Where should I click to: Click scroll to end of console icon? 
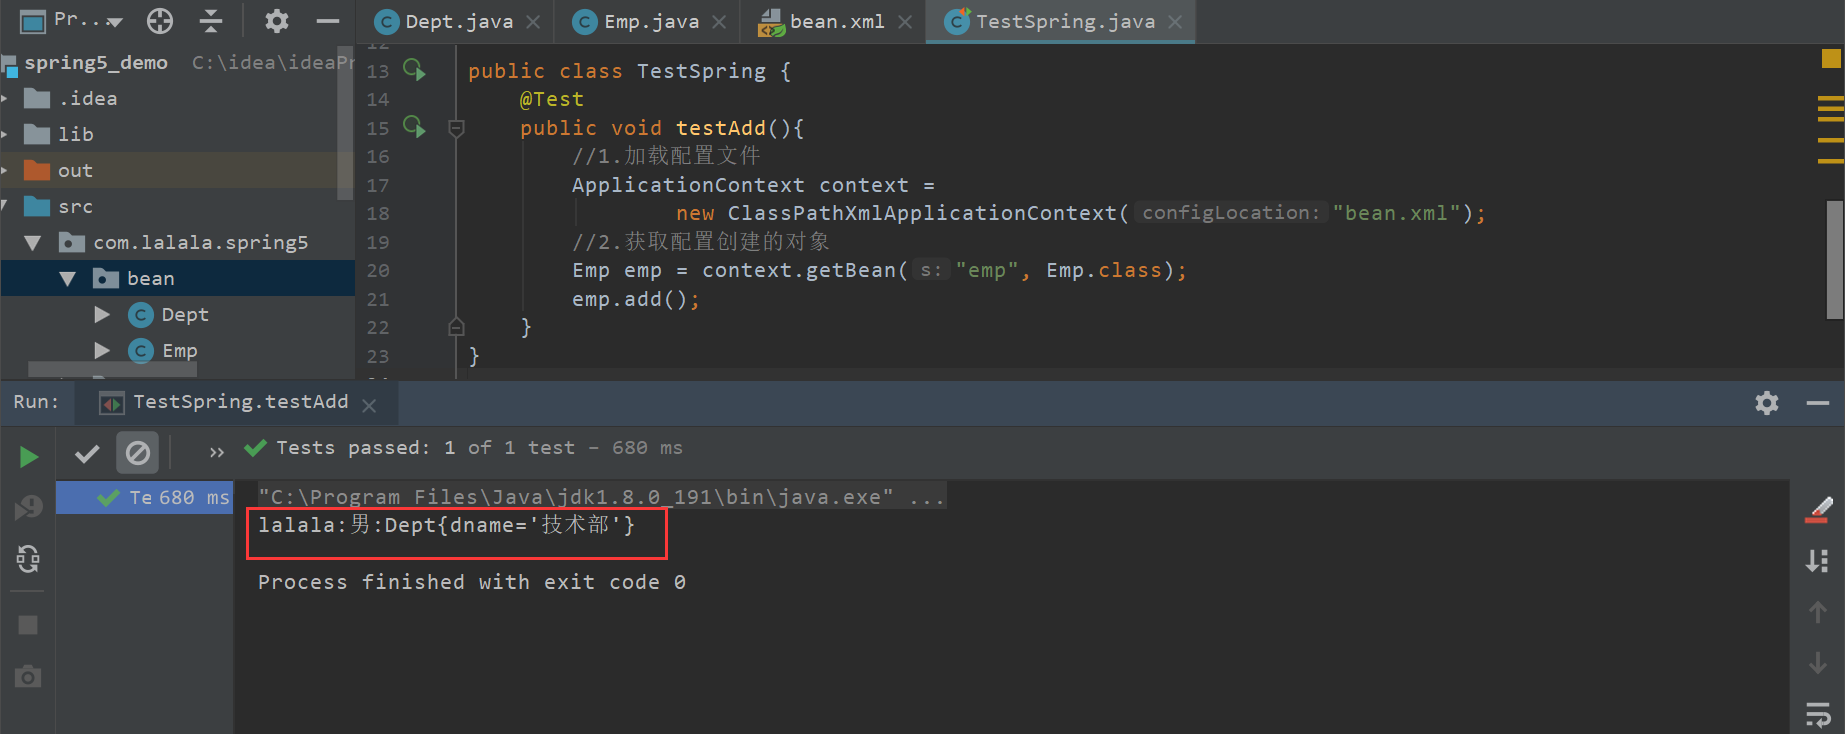[x=1818, y=561]
